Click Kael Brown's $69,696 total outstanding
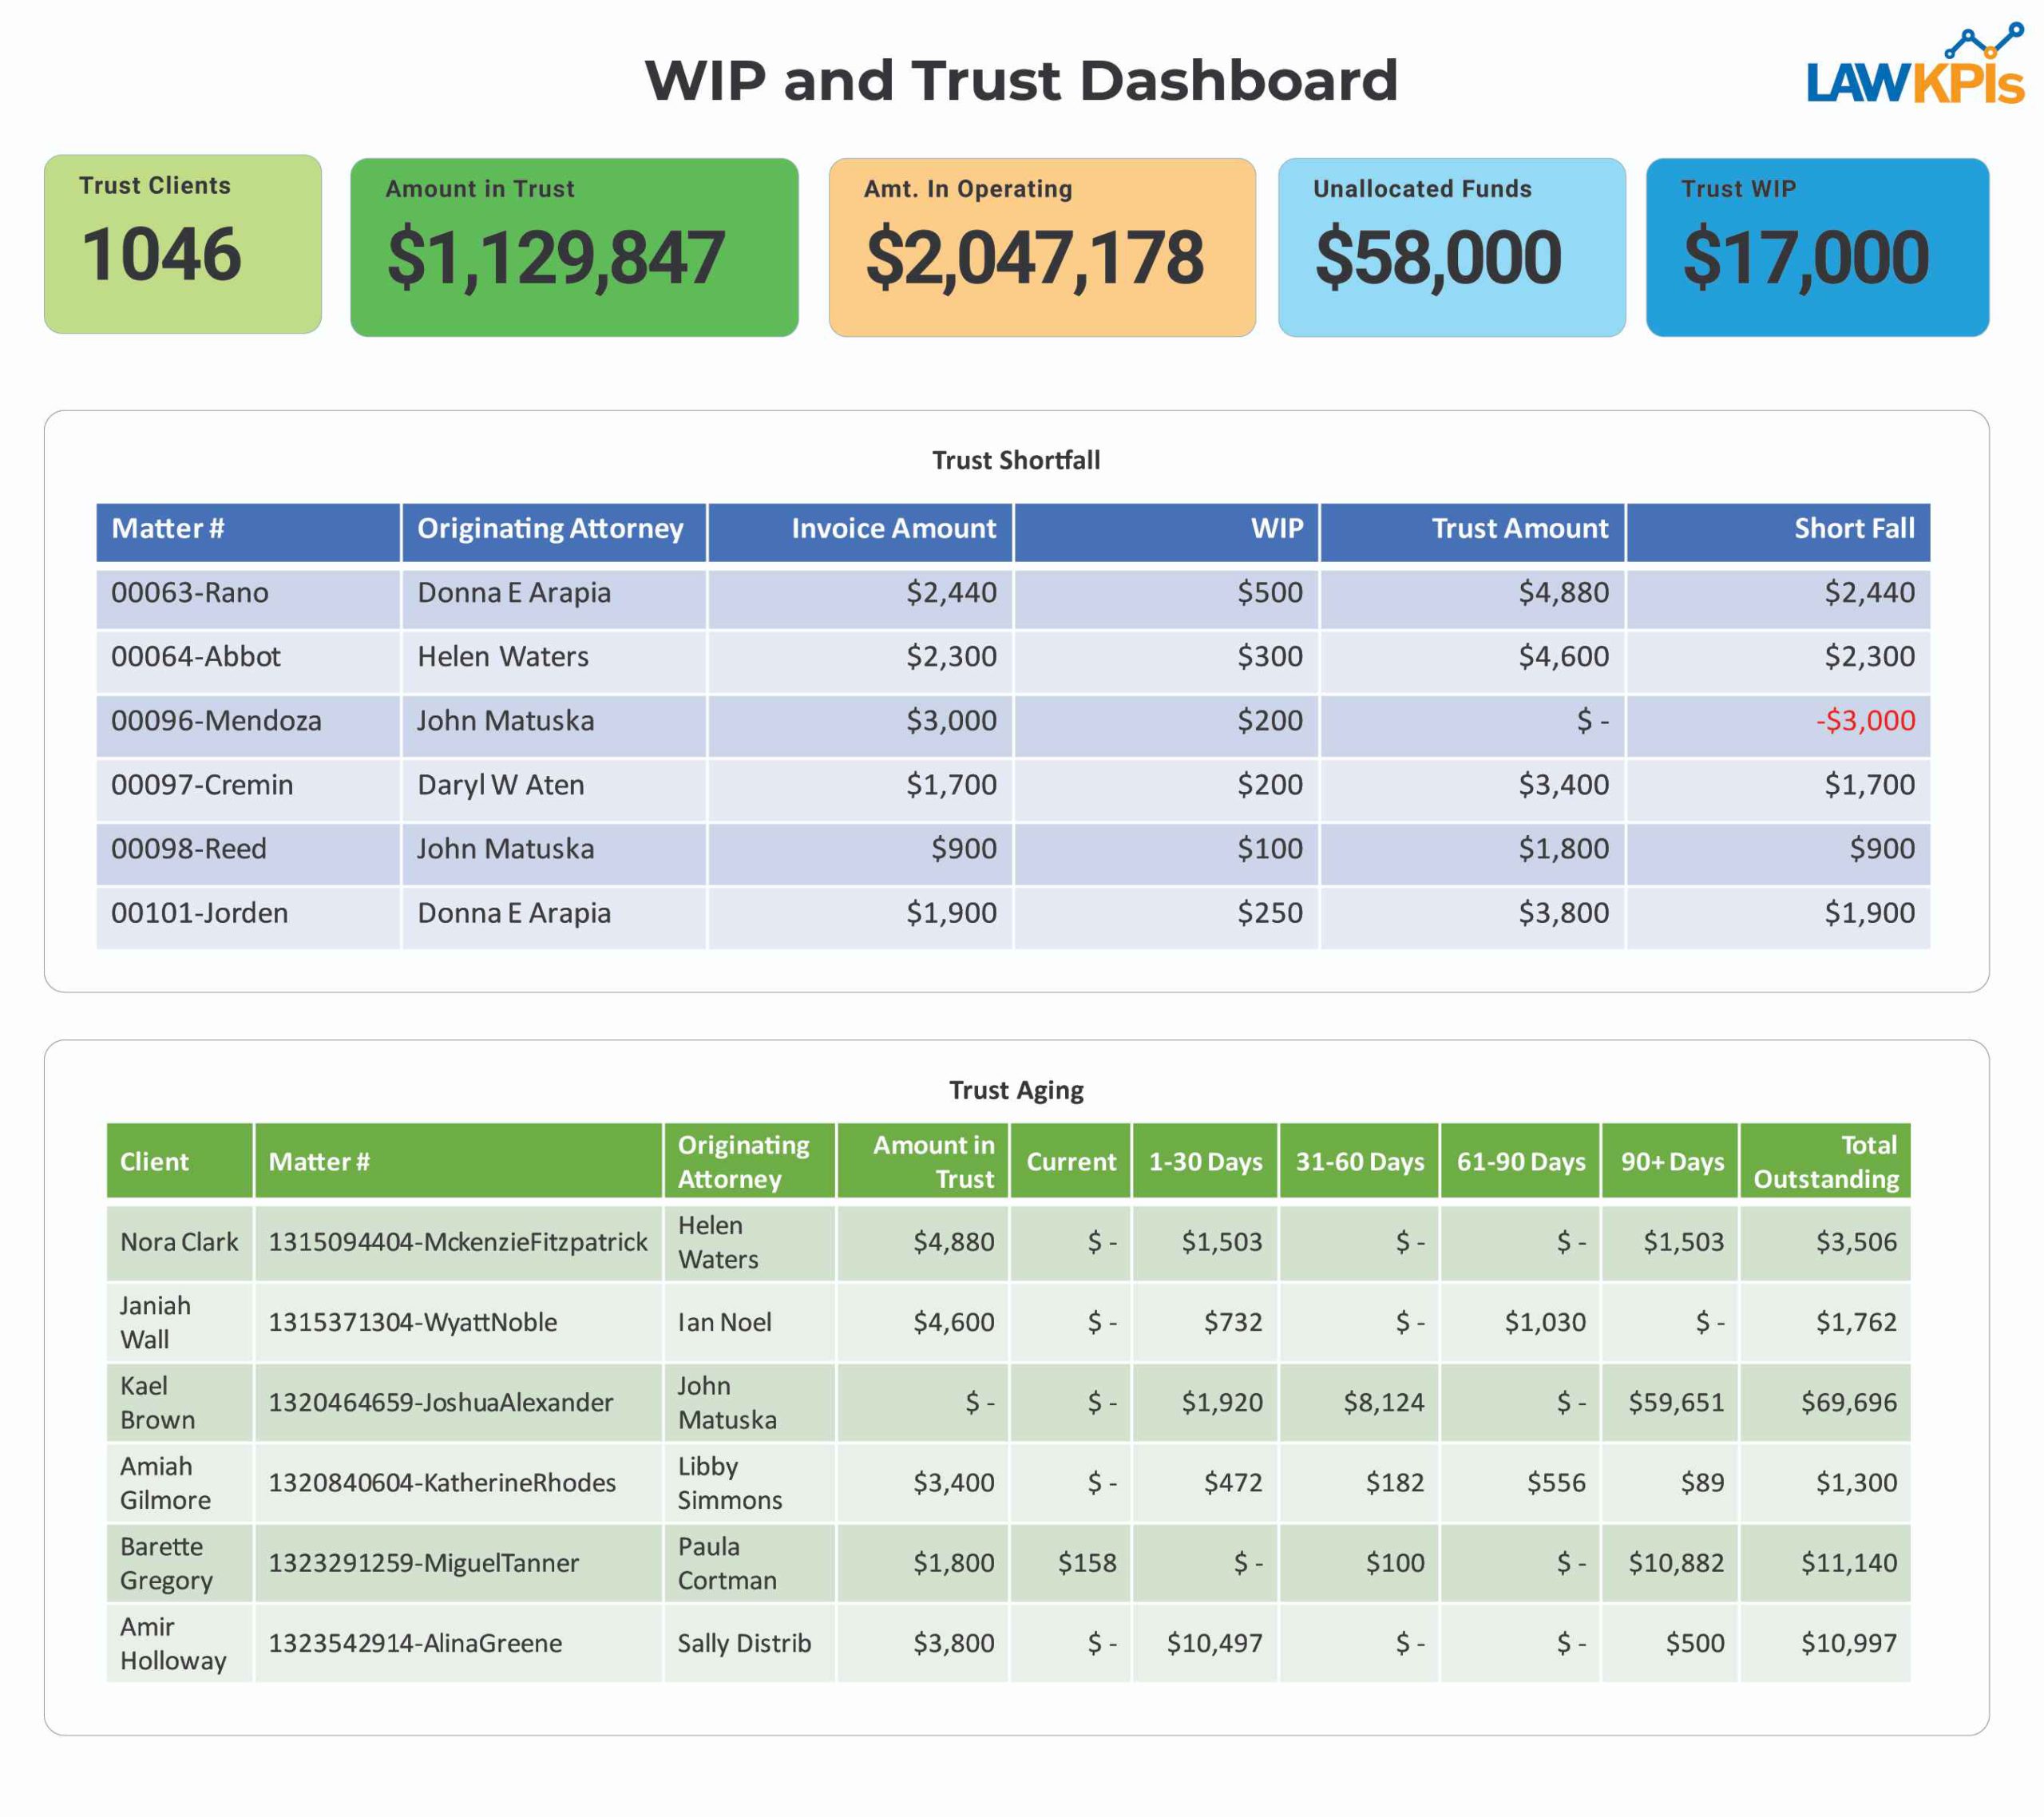 pyautogui.click(x=1848, y=1402)
